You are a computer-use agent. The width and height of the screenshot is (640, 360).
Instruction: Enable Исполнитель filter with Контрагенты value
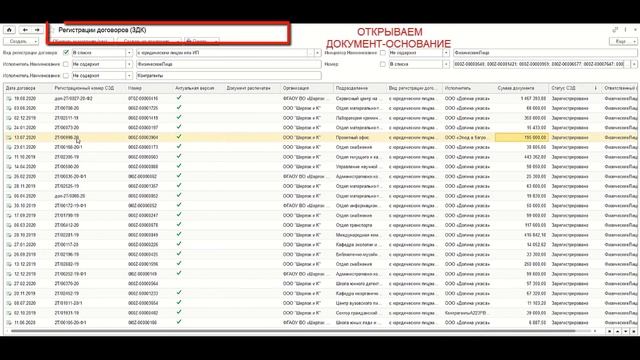66,76
